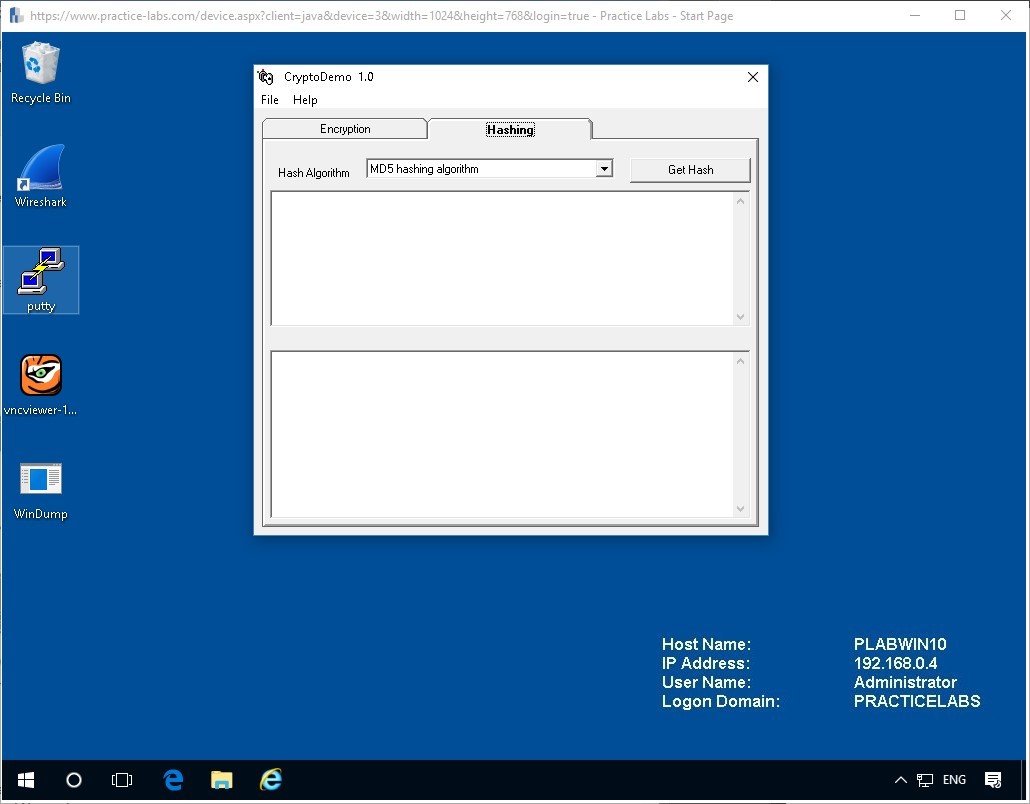Expand the Hash Algorithm dropdown
Screen dimensions: 1030x804
pos(604,168)
